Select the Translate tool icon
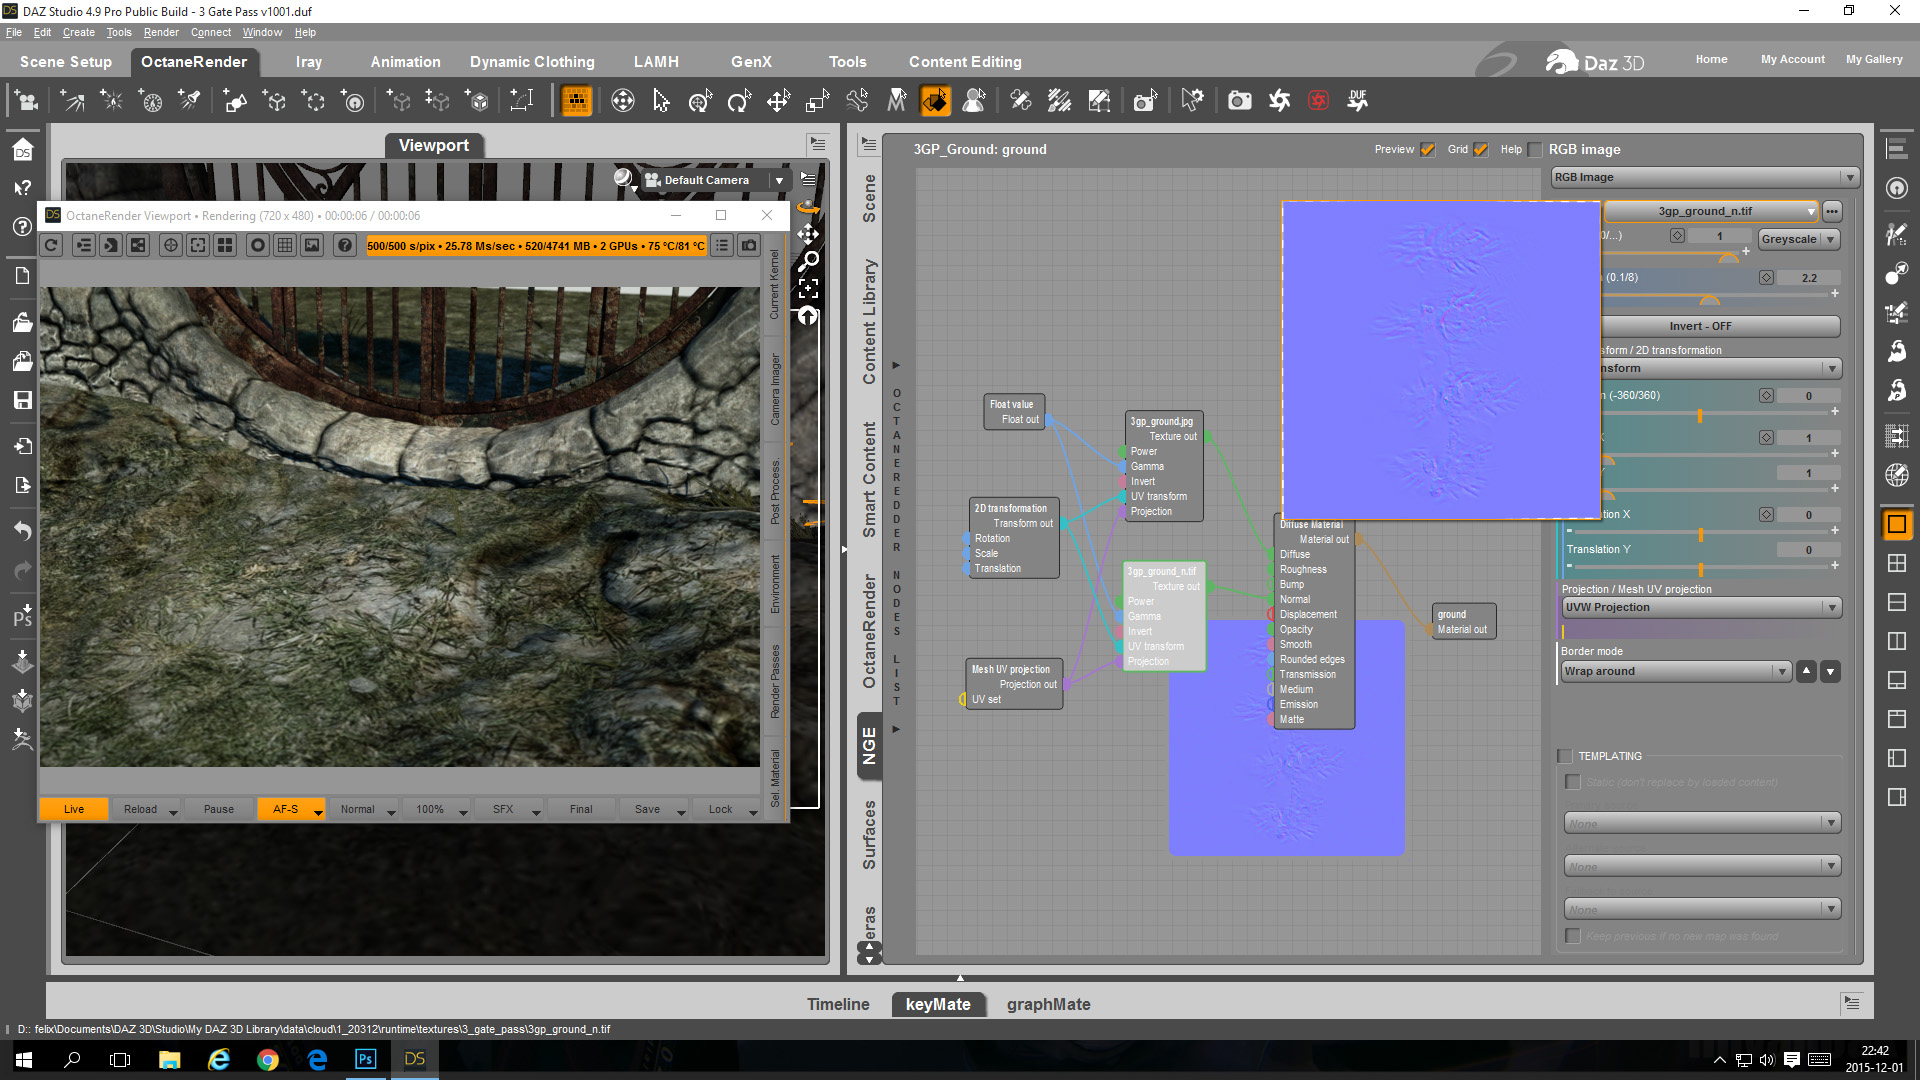The width and height of the screenshot is (1920, 1080). coord(778,100)
